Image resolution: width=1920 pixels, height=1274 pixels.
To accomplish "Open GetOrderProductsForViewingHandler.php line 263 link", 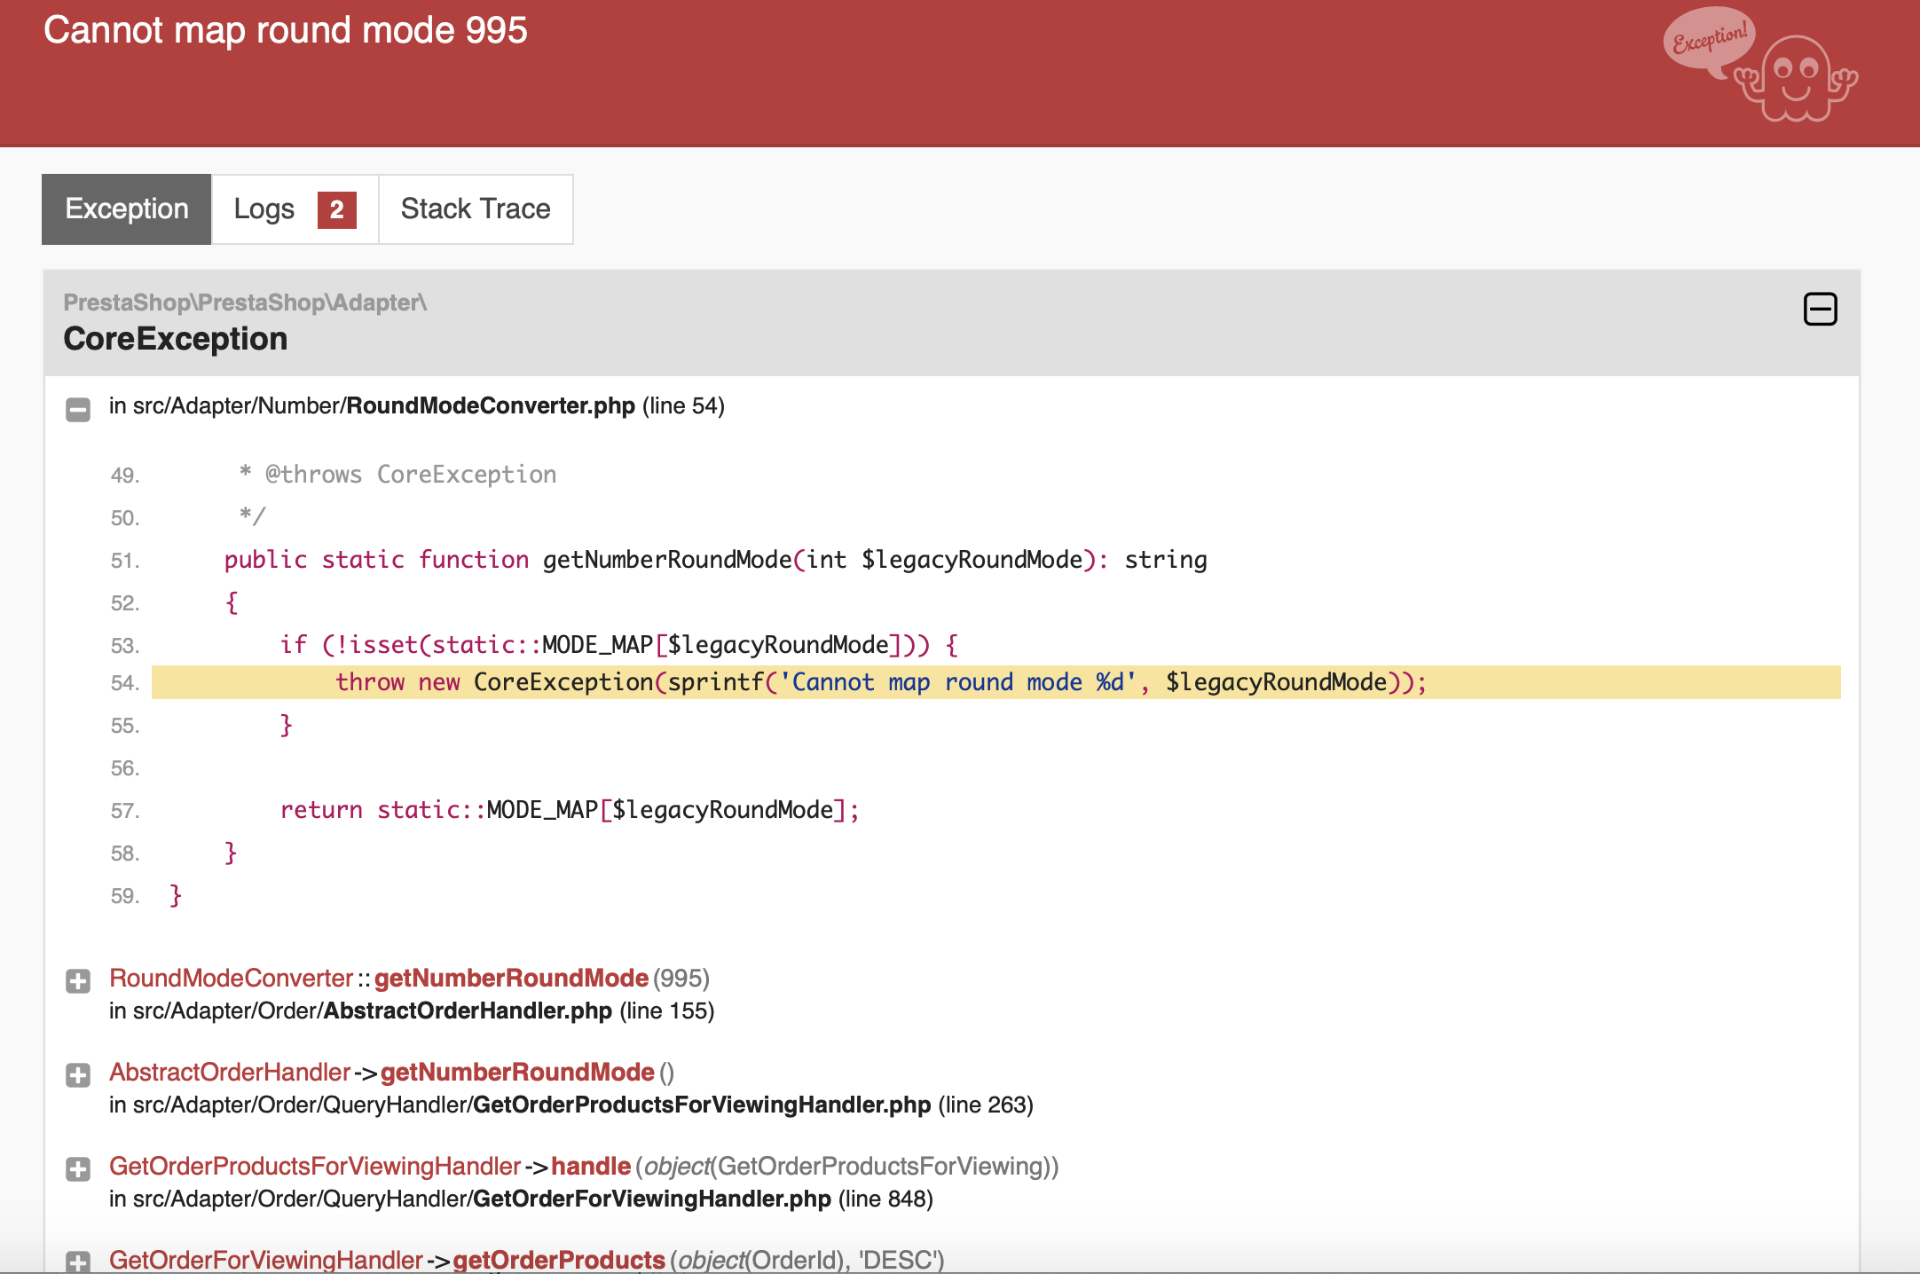I will 701,1105.
